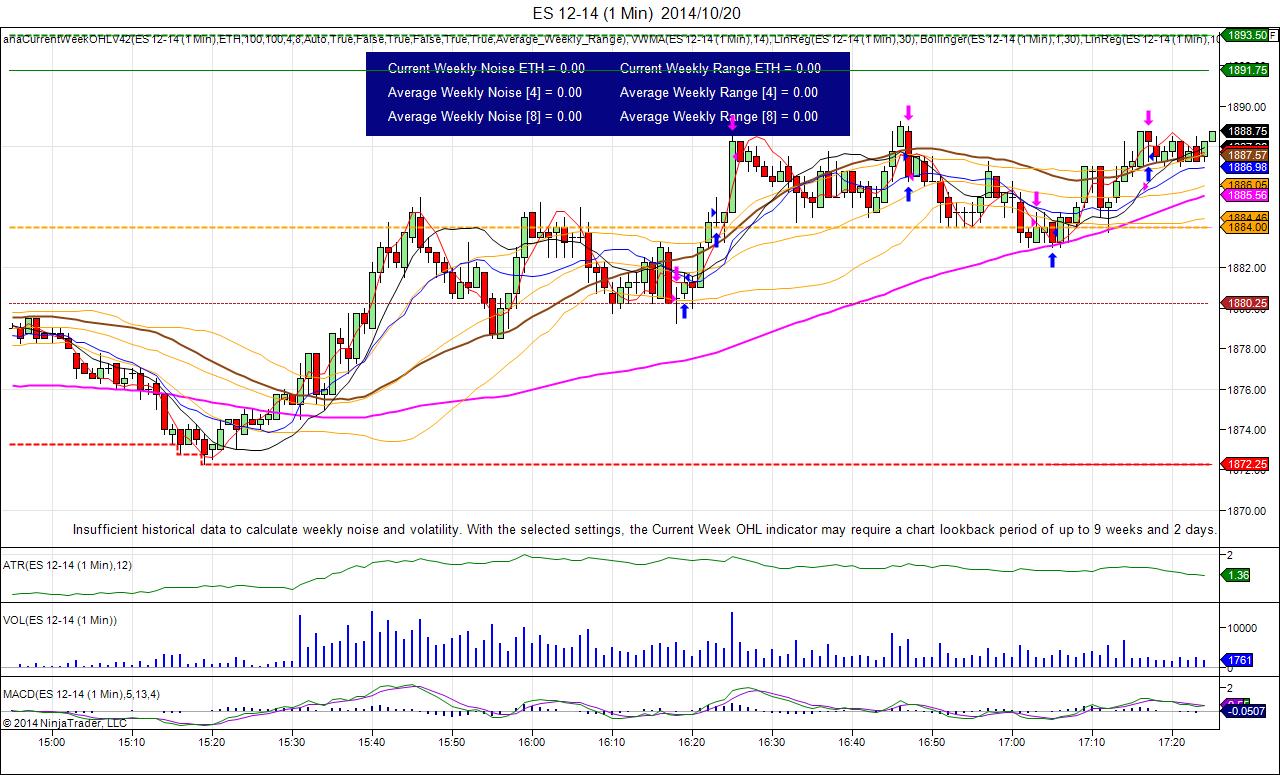Click the 15:50 time axis label

tap(451, 742)
